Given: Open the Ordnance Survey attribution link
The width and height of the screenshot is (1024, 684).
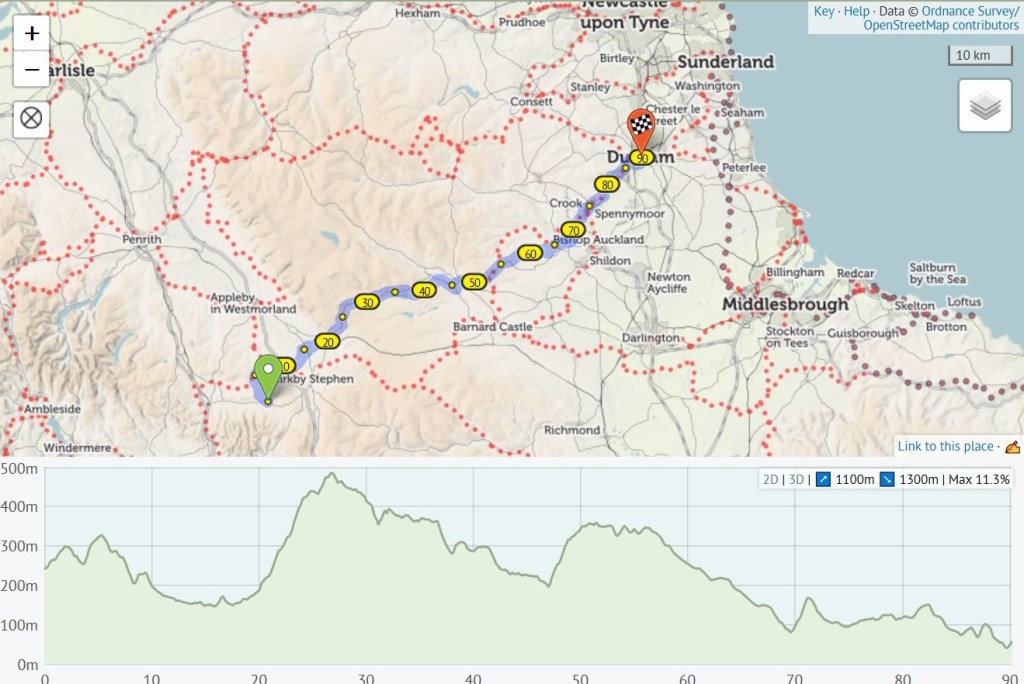Looking at the screenshot, I should click(x=971, y=11).
